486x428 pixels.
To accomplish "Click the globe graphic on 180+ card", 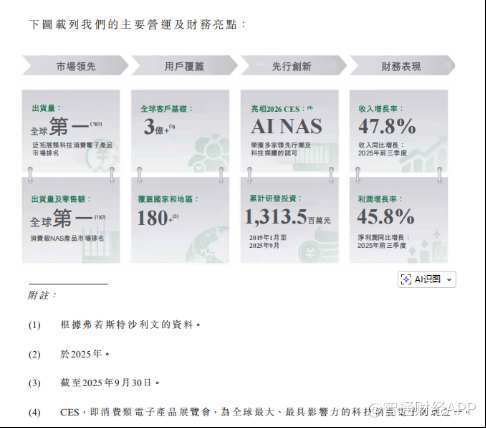I will tap(208, 245).
